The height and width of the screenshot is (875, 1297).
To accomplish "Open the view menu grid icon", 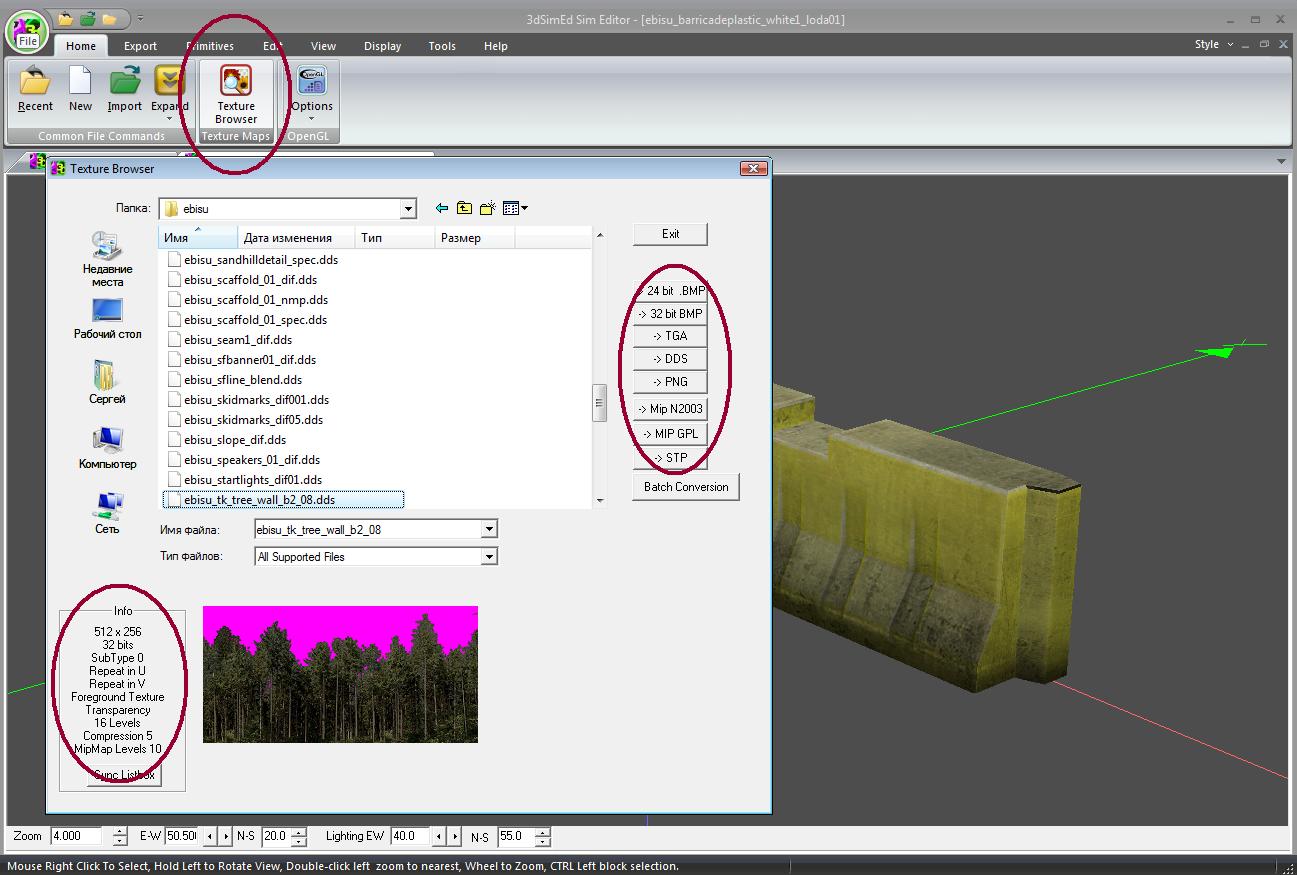I will 515,208.
